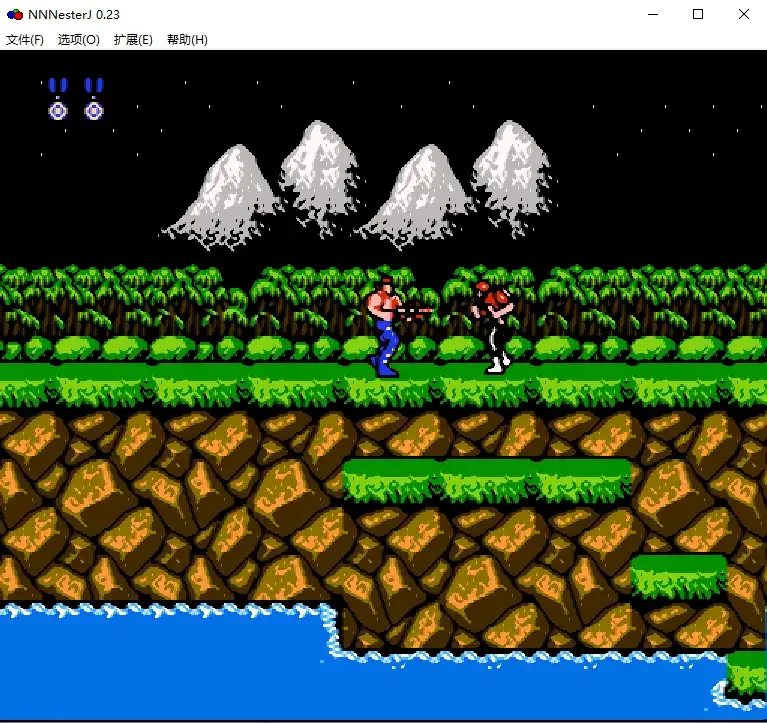
Task: Click the NNNesterJ app icon in title bar
Action: 15,15
